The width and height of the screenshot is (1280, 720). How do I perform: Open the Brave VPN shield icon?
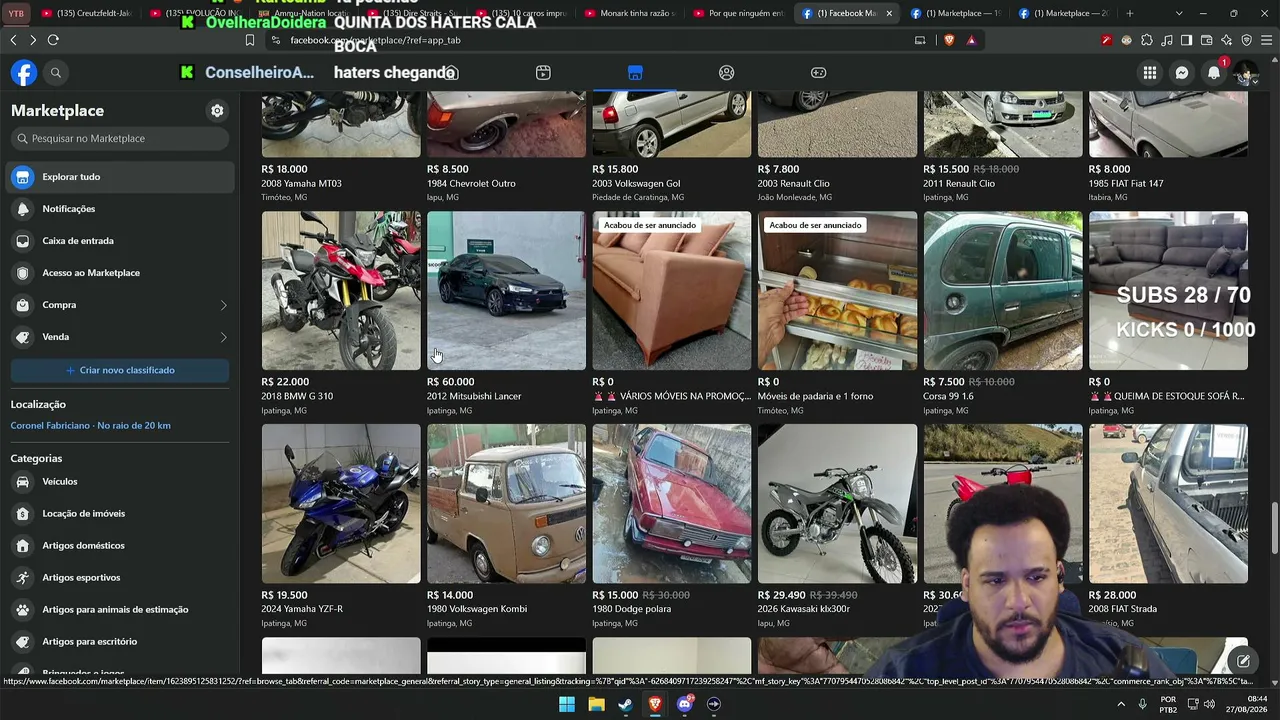[x=1246, y=40]
